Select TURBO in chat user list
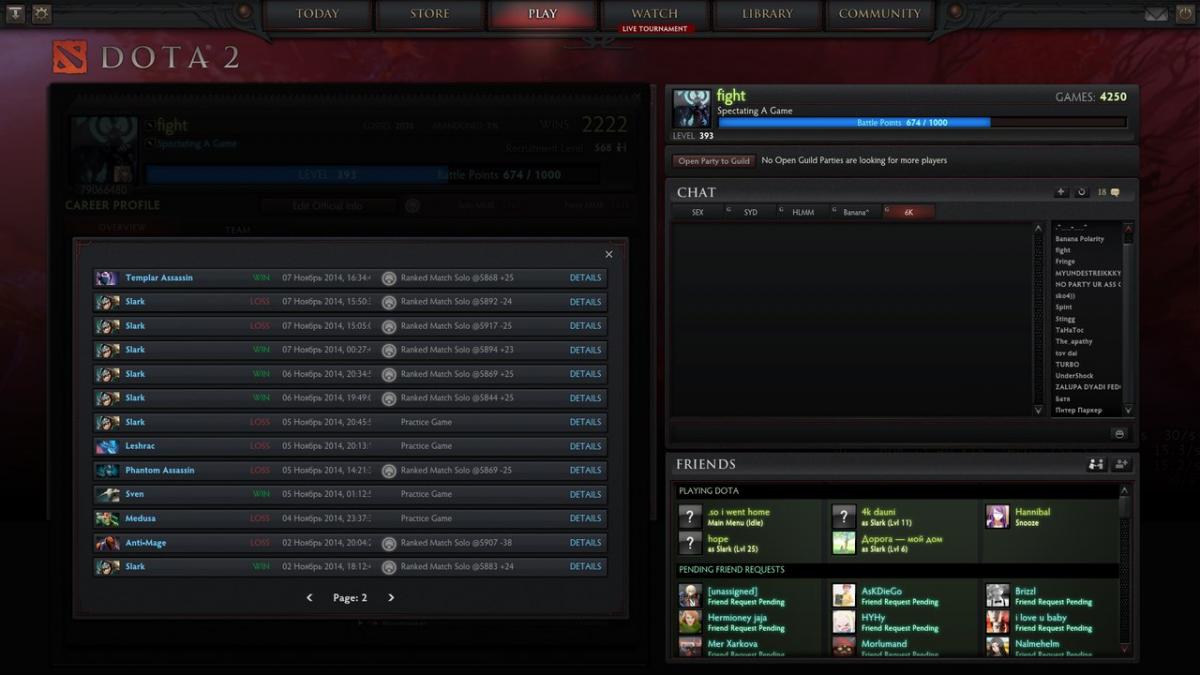The width and height of the screenshot is (1200, 675). 1067,364
